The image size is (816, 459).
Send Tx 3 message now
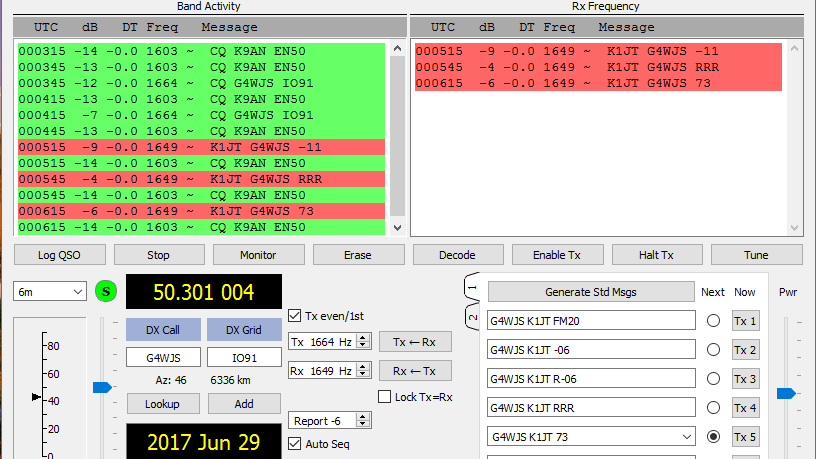[745, 379]
